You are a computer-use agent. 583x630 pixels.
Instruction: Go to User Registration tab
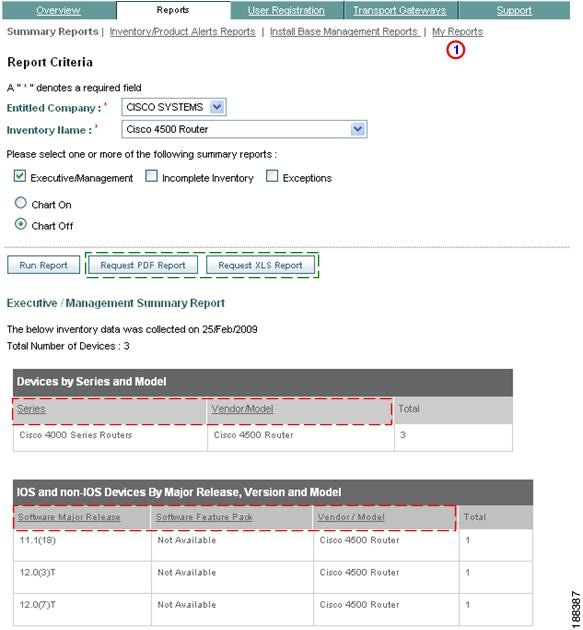tap(286, 10)
